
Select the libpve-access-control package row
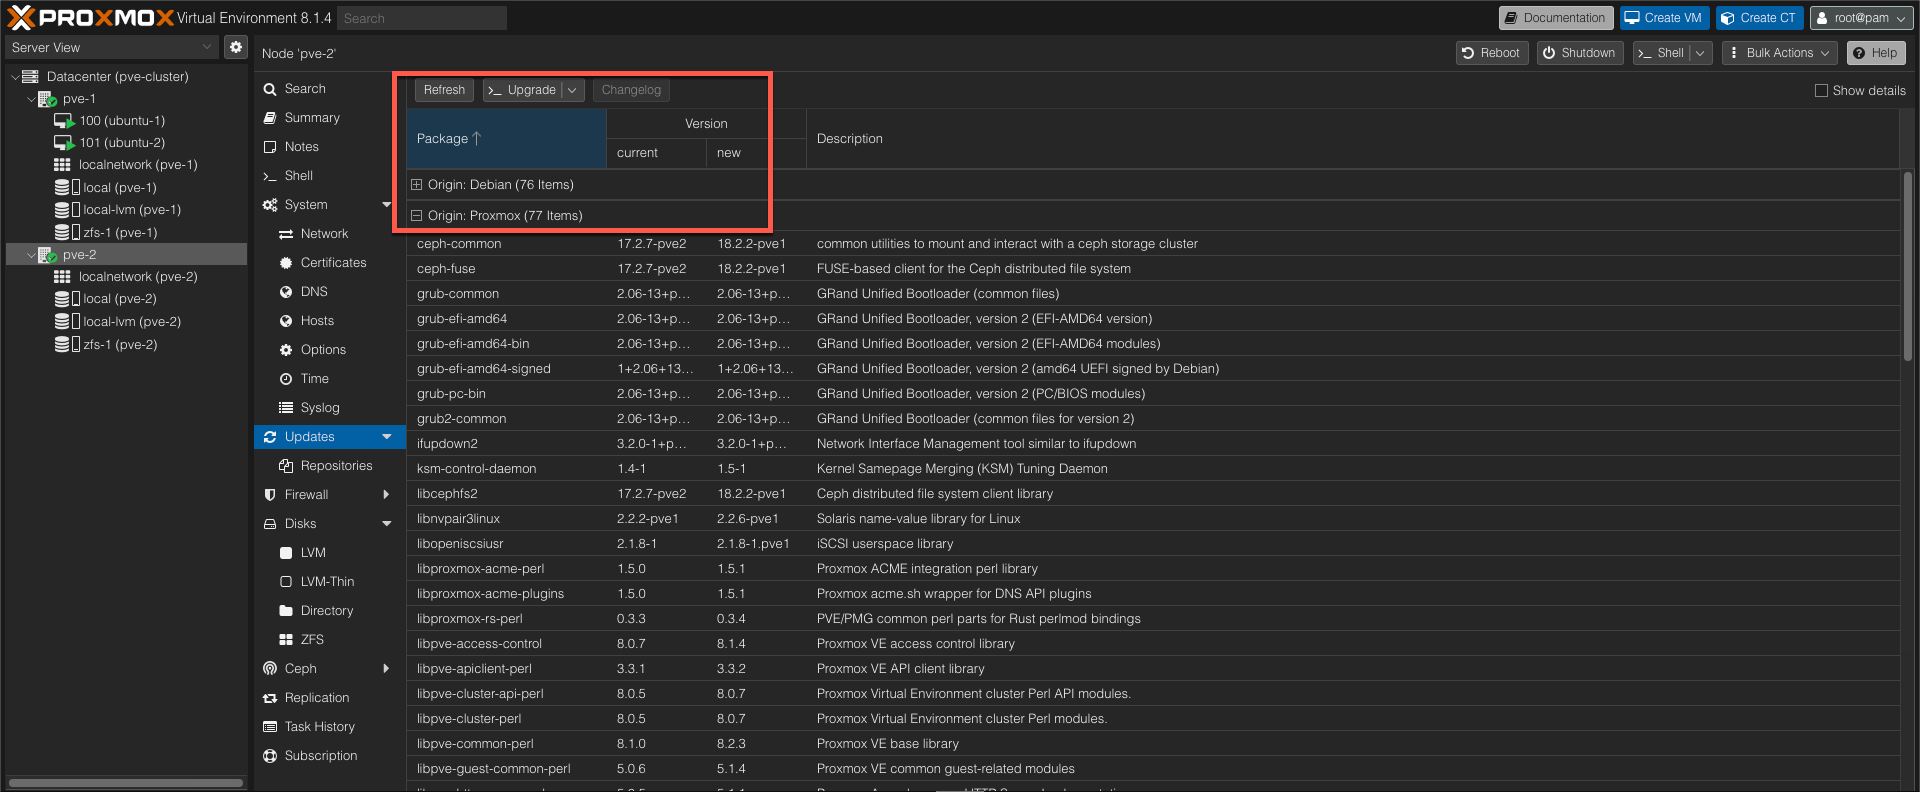[1153, 644]
